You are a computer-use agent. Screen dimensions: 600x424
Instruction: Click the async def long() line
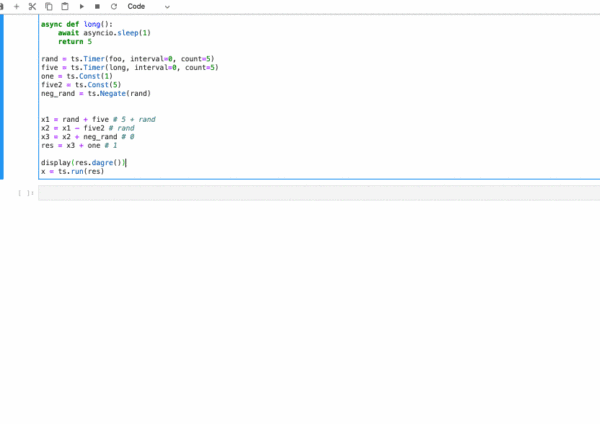(x=77, y=24)
